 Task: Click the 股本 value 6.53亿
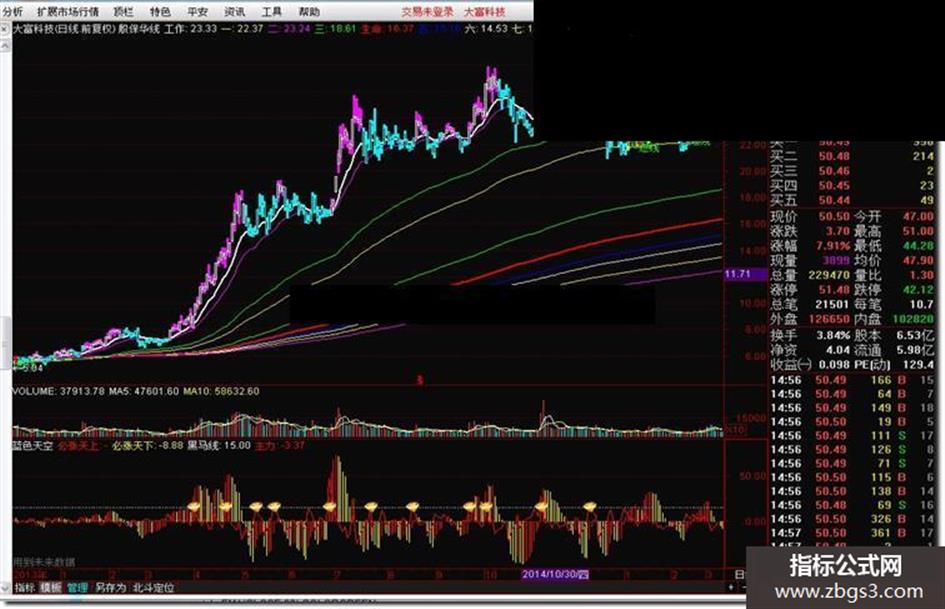click(x=915, y=335)
